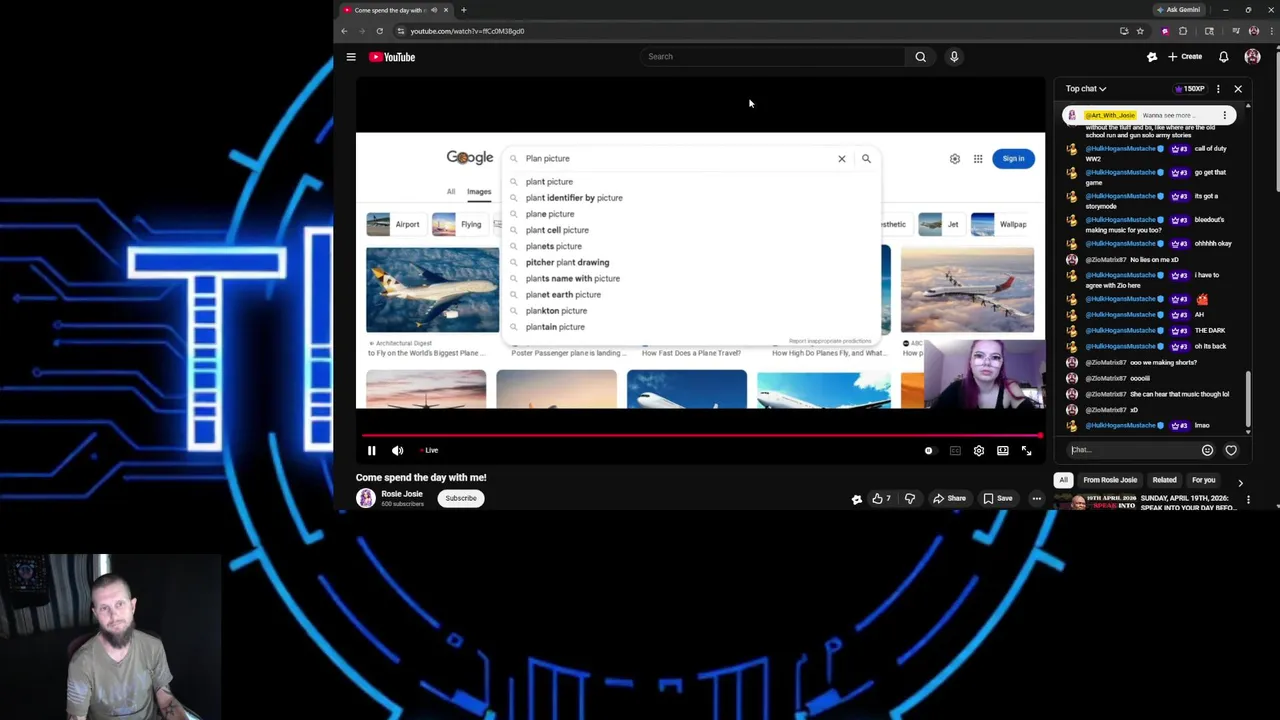This screenshot has width=1280, height=720.
Task: Open more actions ellipsis under video
Action: click(1036, 498)
